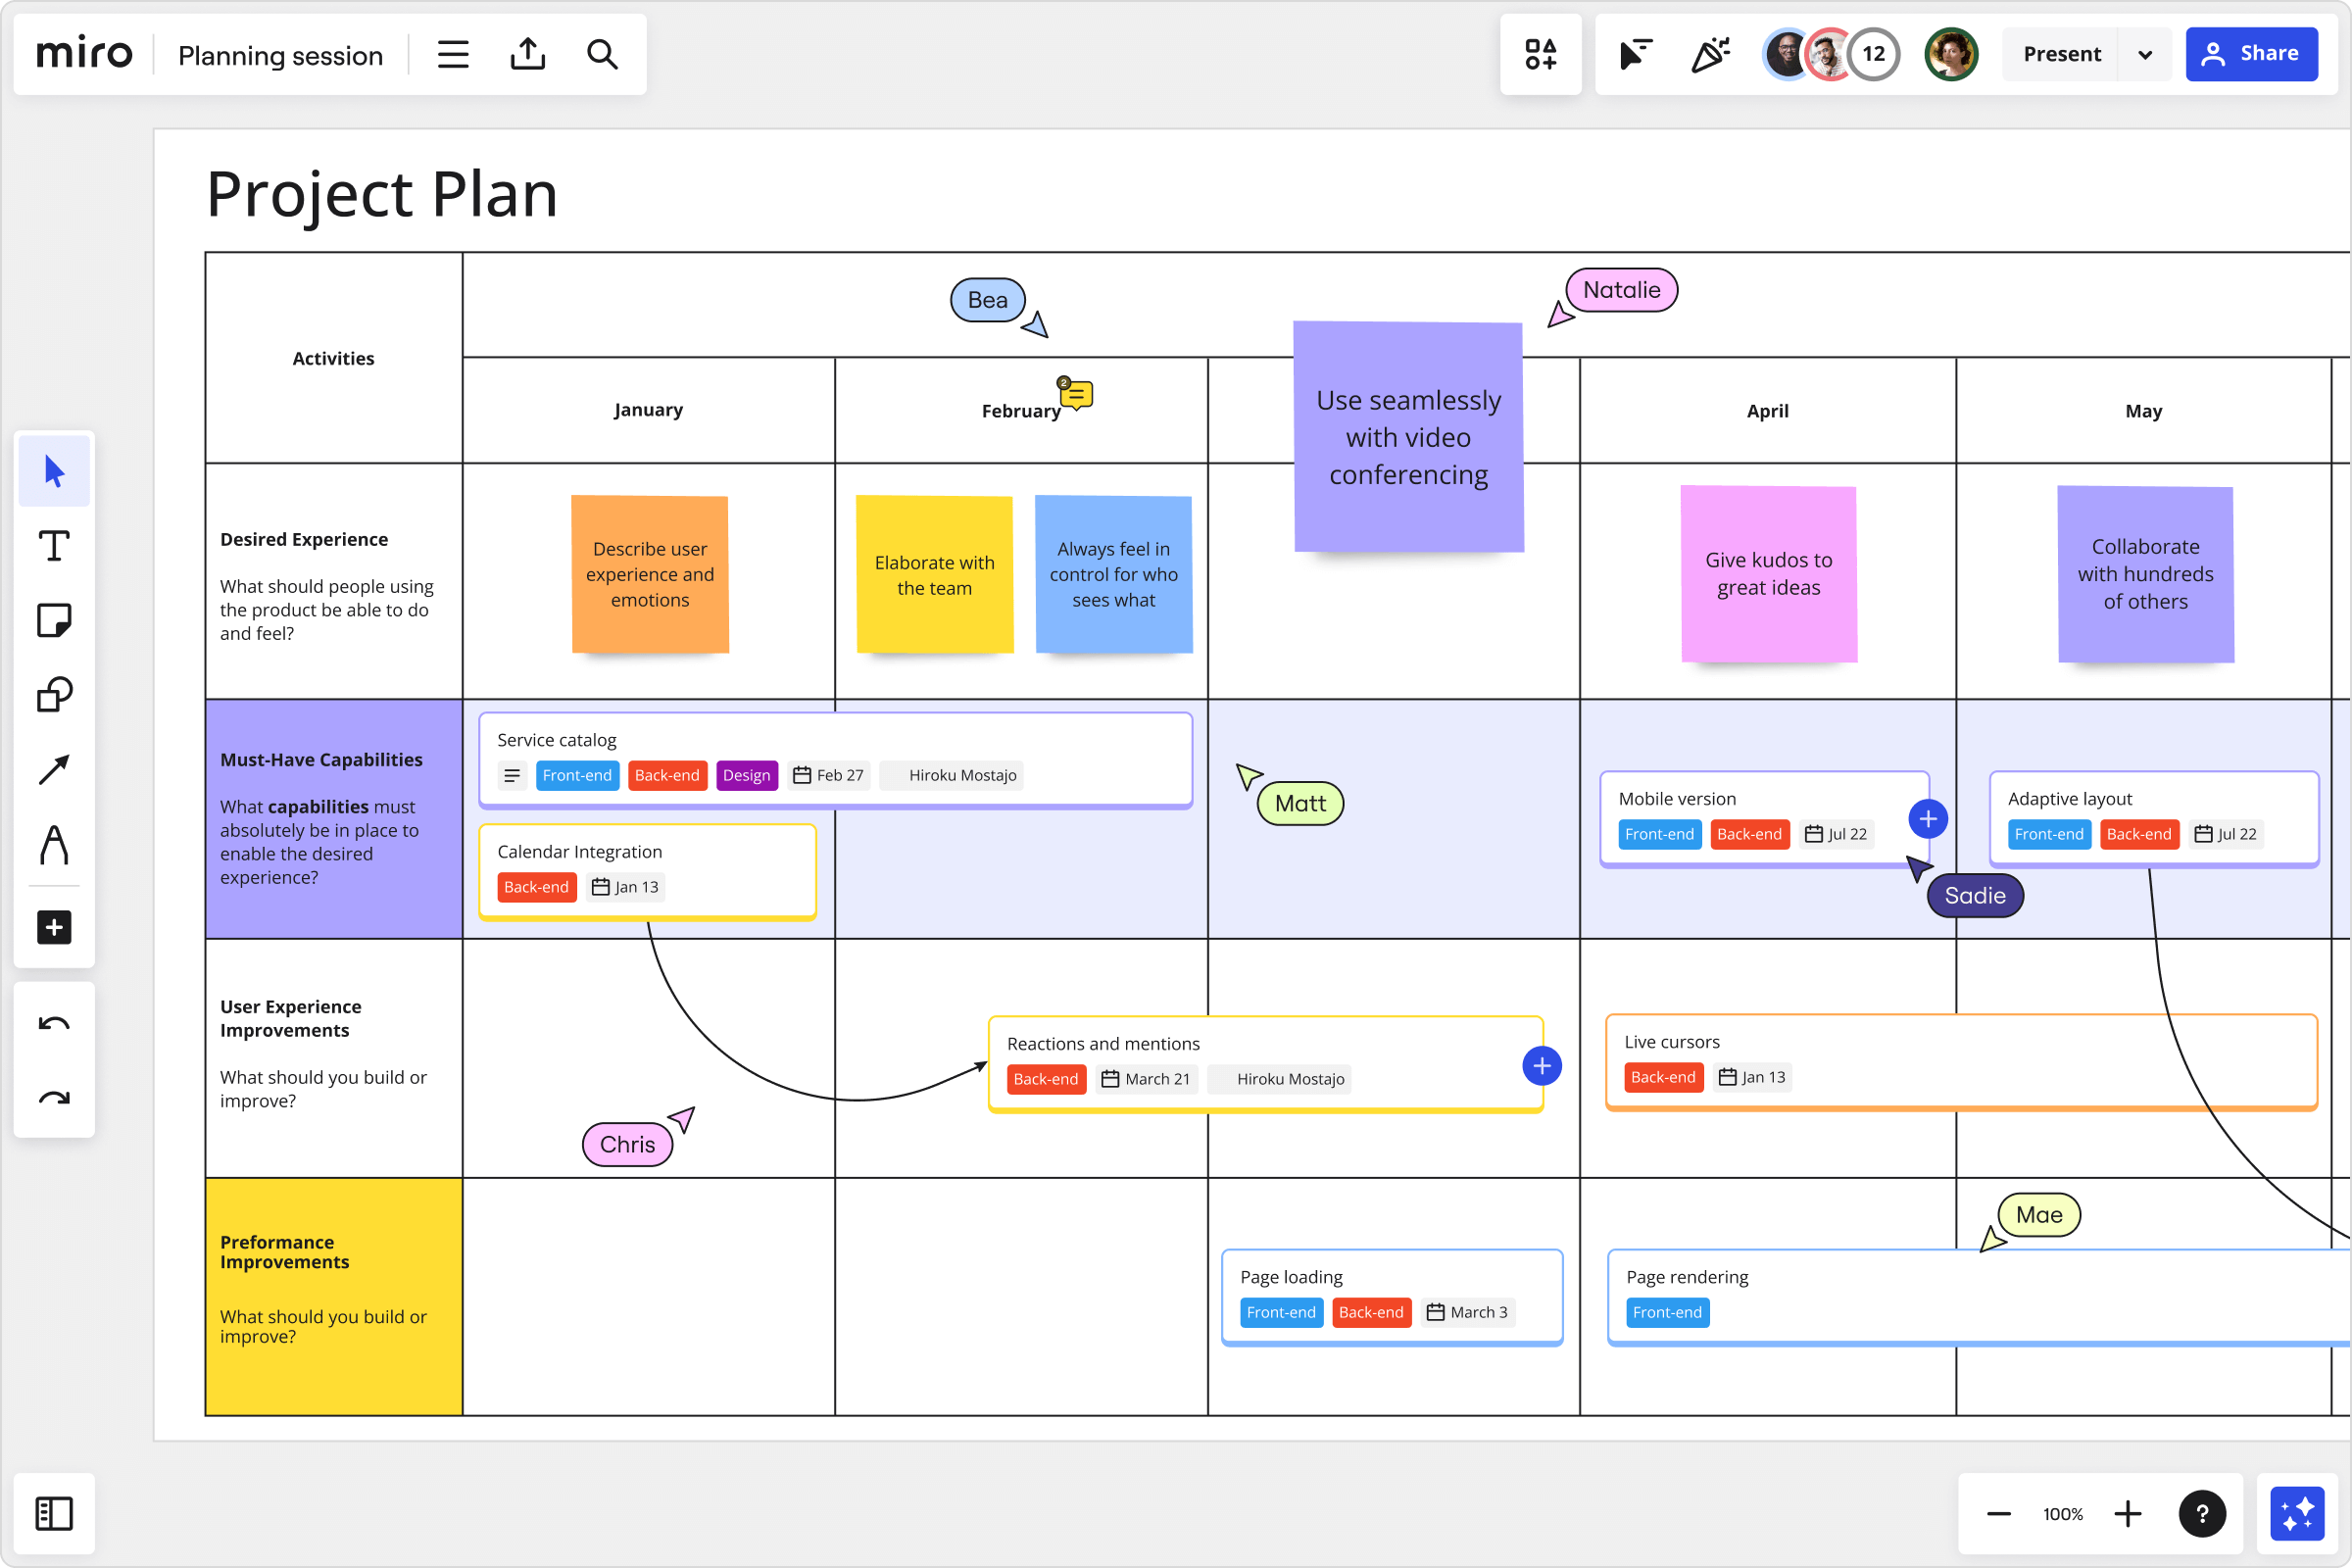Viewport: 2352px width, 1568px height.
Task: Open the shapes tool
Action: click(53, 695)
